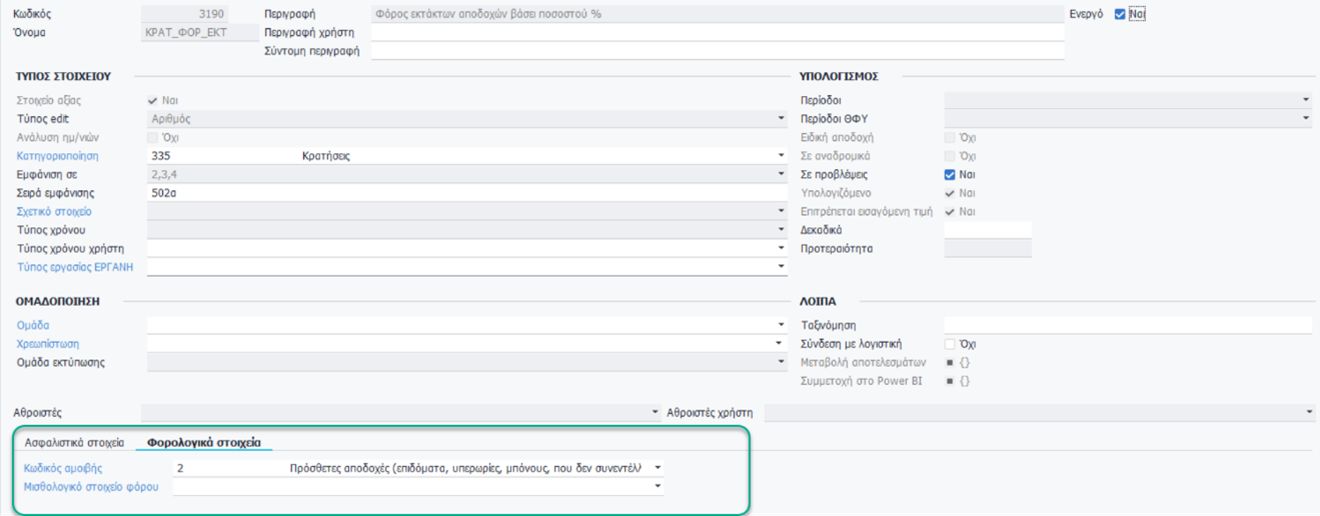The height and width of the screenshot is (516, 1320).
Task: Open the Κωδικός αμοιβής dropdown list
Action: [657, 467]
